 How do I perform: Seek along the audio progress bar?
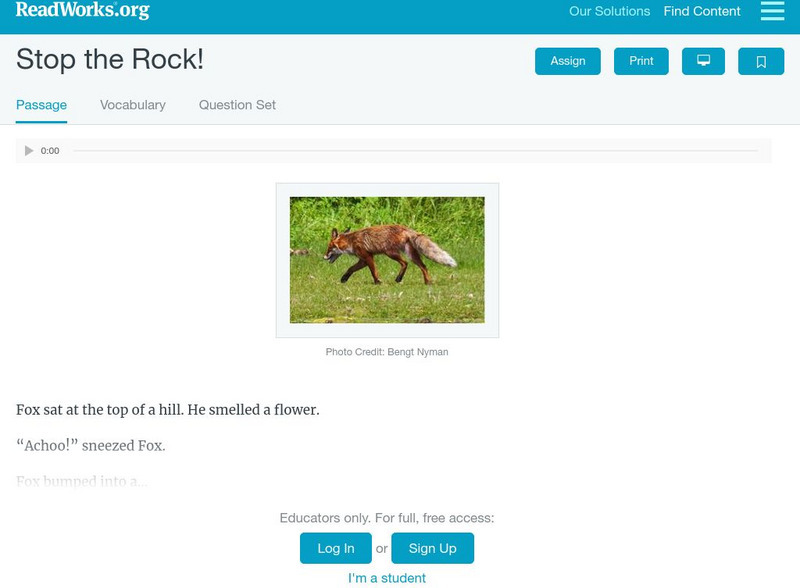click(415, 151)
